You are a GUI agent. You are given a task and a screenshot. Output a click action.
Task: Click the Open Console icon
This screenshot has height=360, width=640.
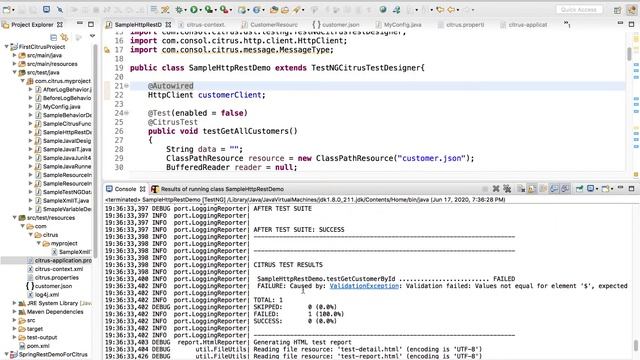point(606,189)
